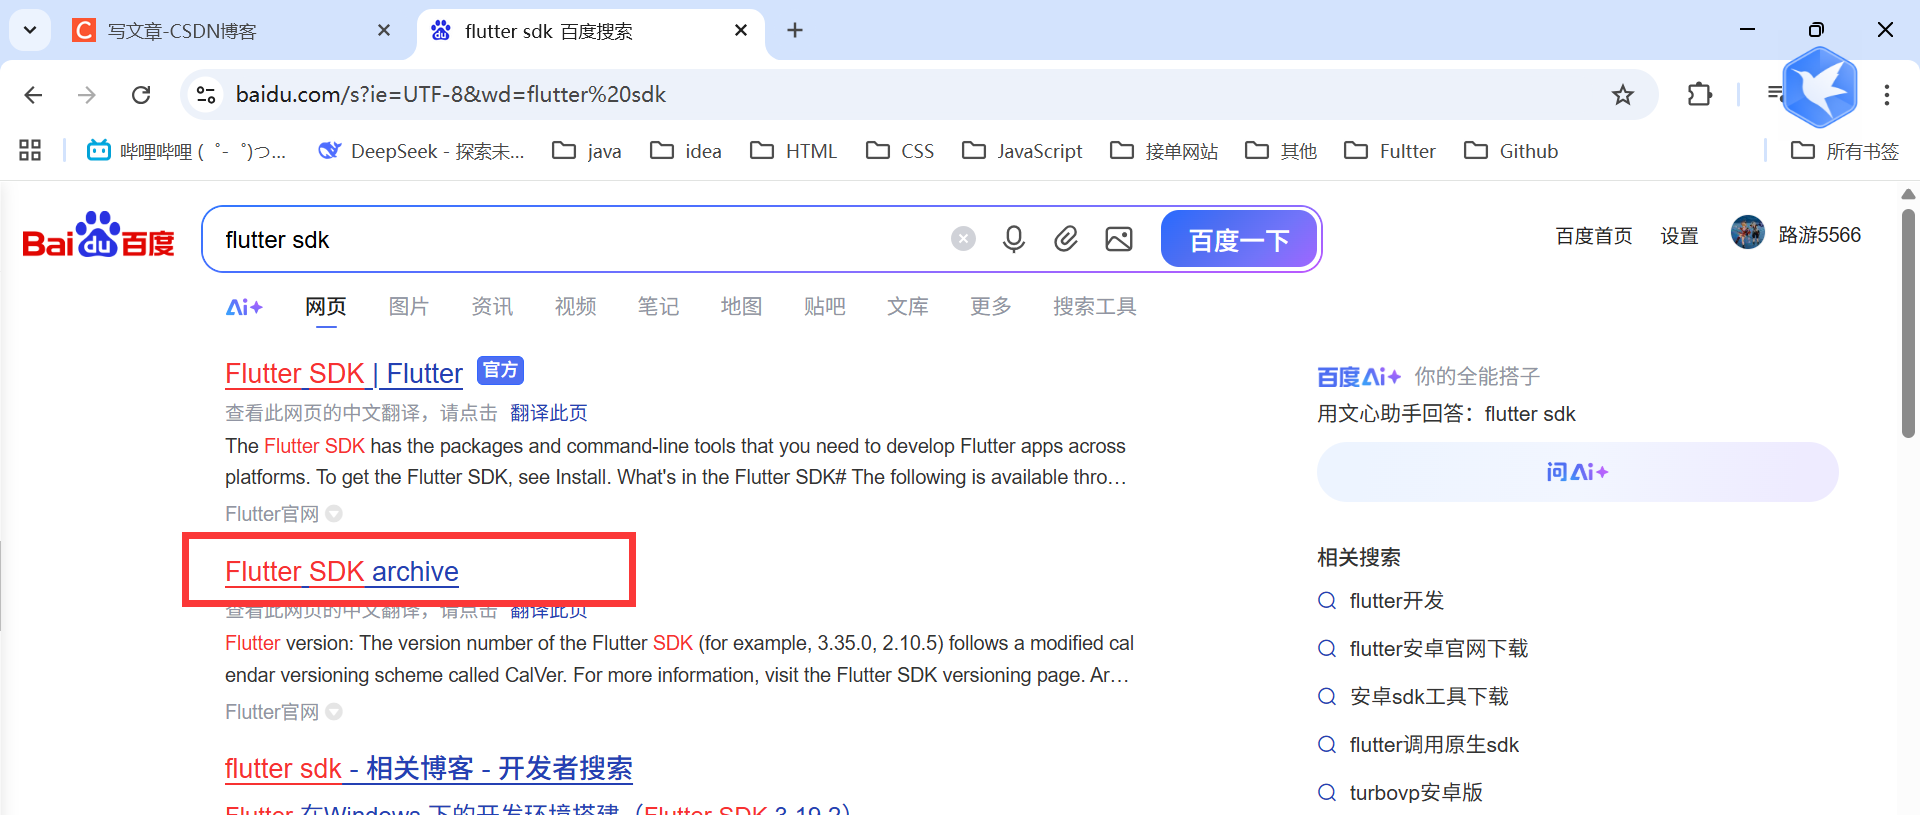Open the idea bookmarks folder
This screenshot has height=815, width=1920.
click(x=686, y=151)
